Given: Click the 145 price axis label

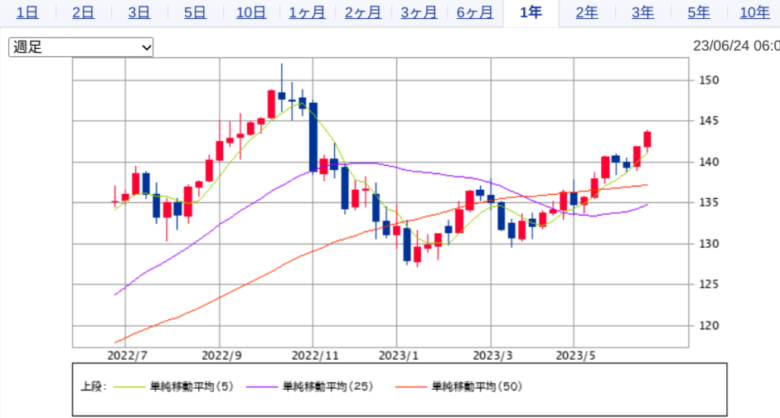Looking at the screenshot, I should point(708,121).
